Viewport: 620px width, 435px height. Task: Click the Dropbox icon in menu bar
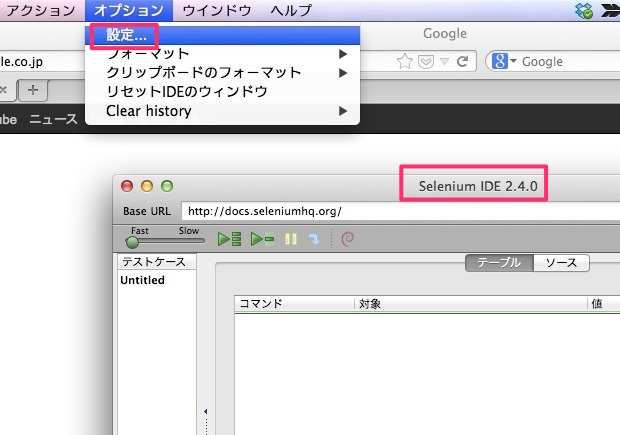click(x=584, y=10)
